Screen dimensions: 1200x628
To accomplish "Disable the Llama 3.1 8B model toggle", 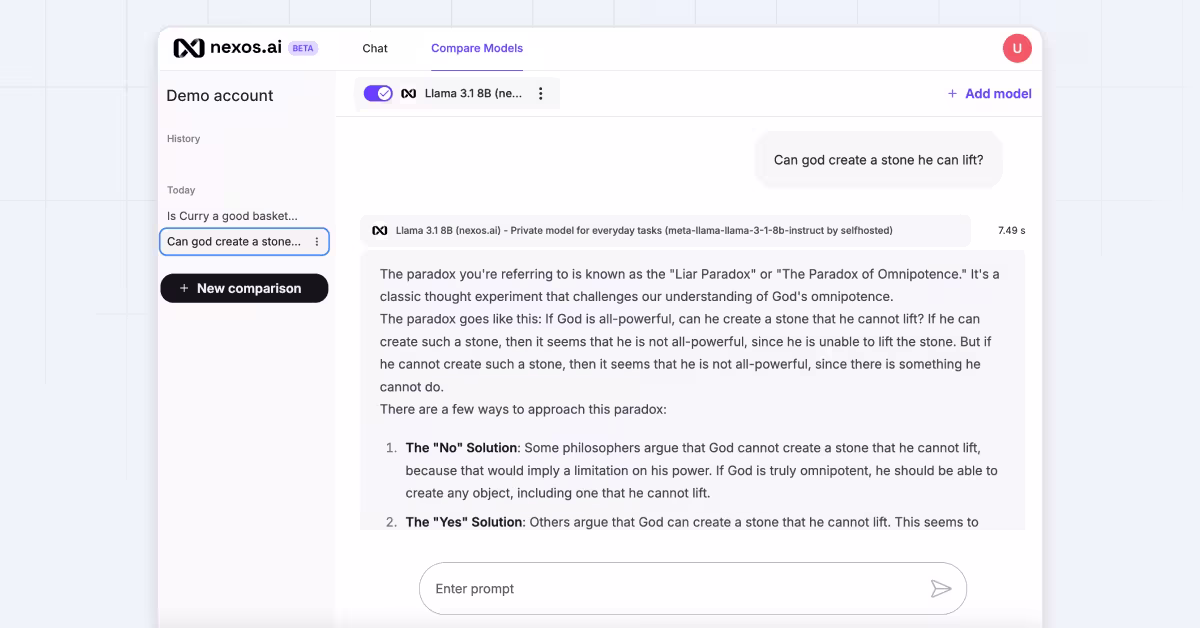I will pos(378,93).
